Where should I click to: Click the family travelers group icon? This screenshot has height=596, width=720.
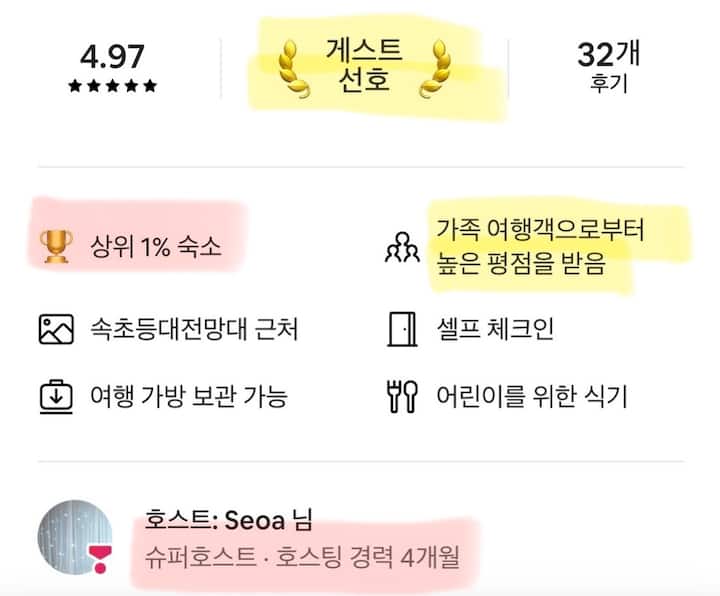click(402, 249)
